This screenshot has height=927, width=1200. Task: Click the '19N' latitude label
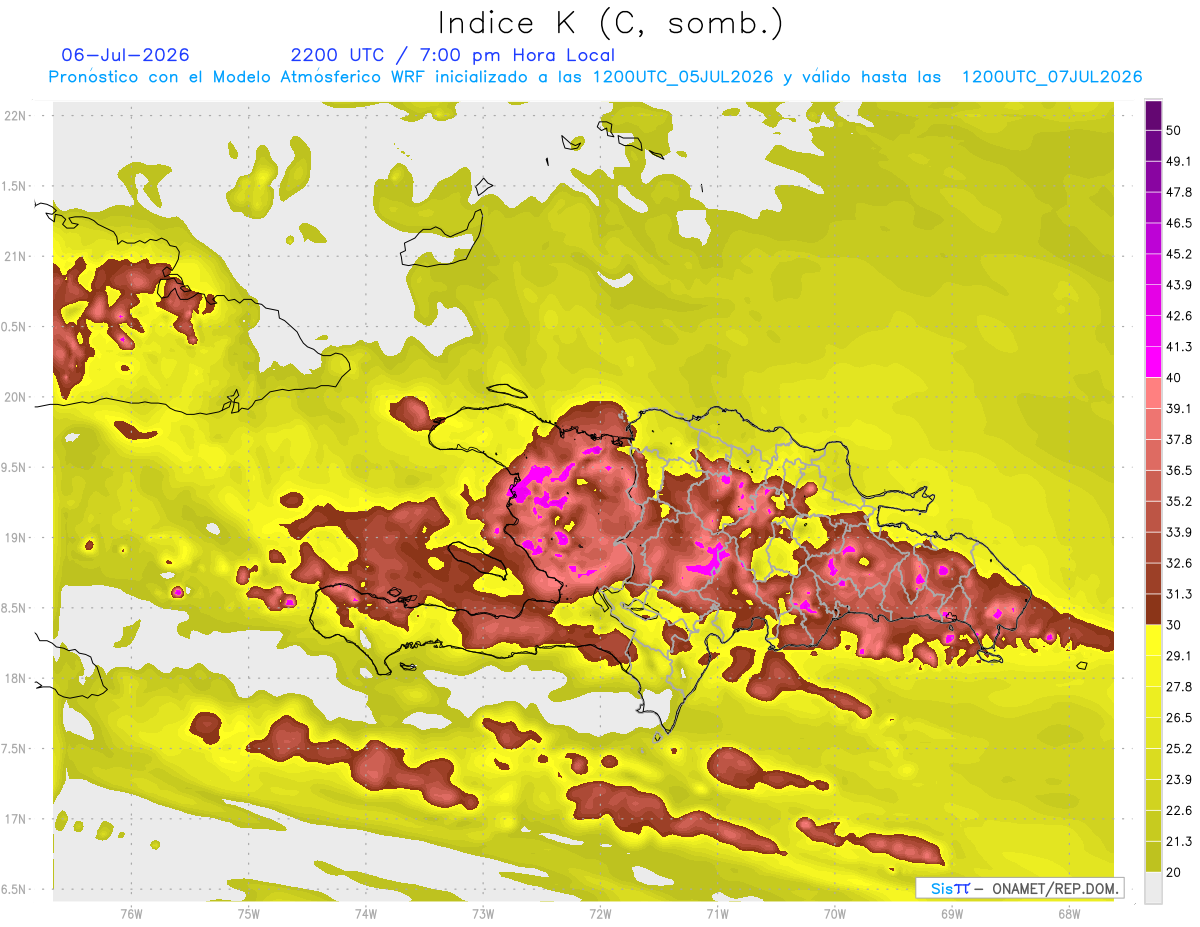tap(17, 538)
